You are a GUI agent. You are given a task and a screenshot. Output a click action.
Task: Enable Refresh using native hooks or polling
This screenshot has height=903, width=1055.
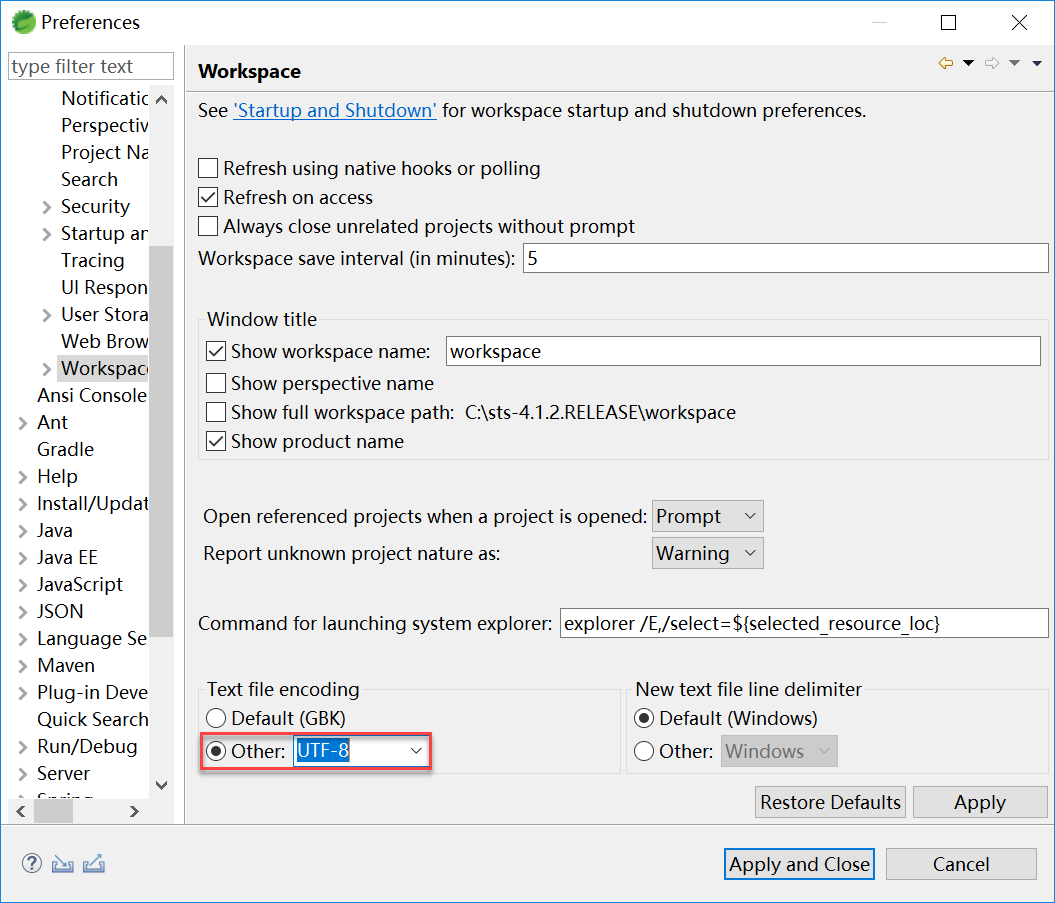pos(209,168)
